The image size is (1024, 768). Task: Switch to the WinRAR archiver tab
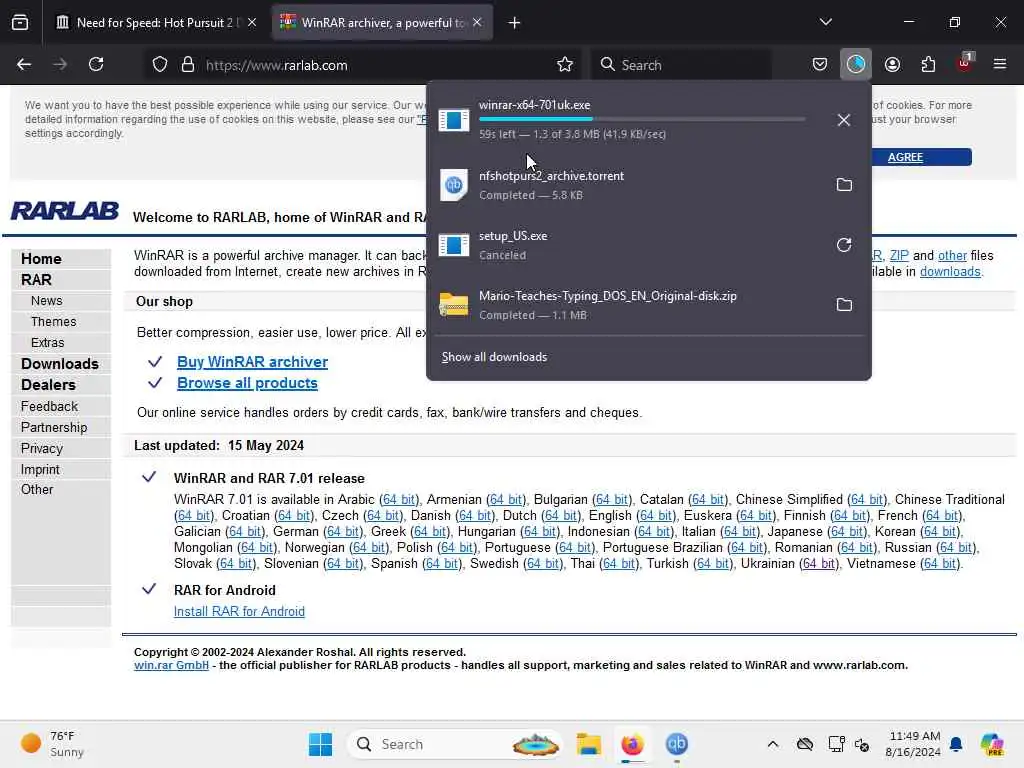[382, 23]
